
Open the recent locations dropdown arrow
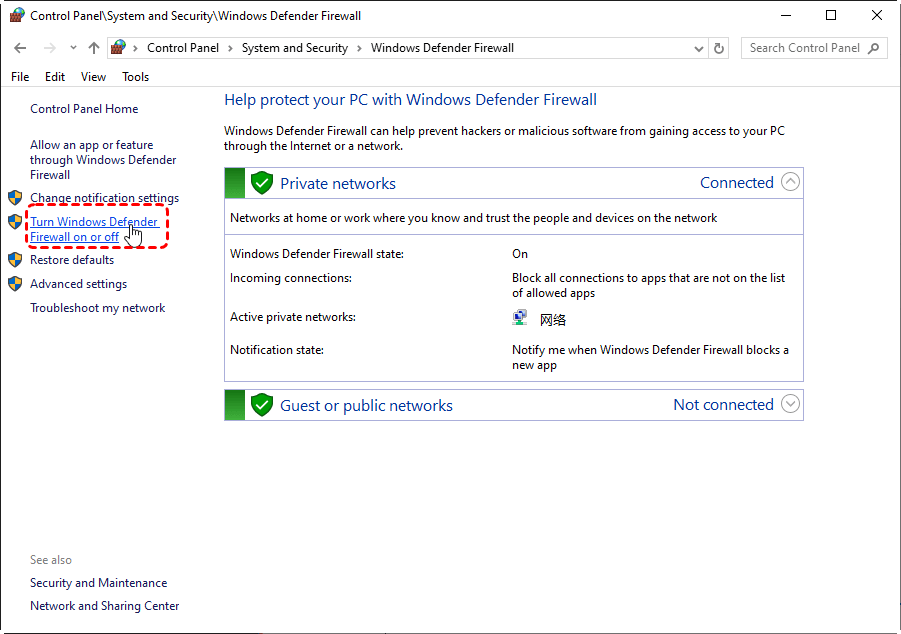[73, 48]
